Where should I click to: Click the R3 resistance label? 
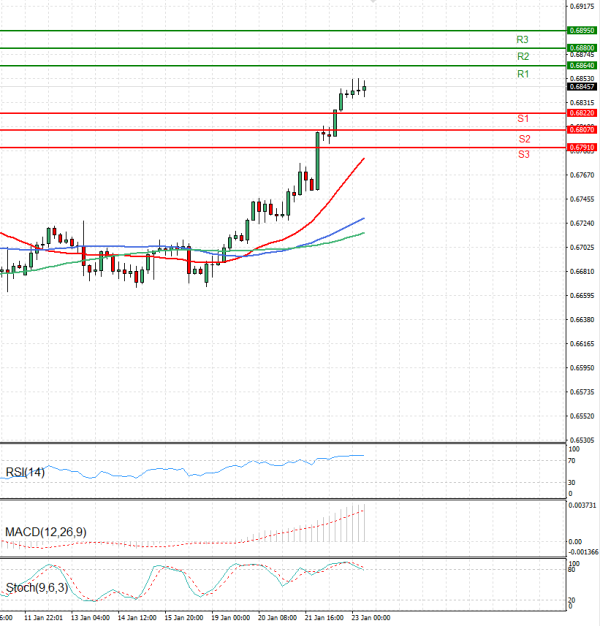click(x=522, y=40)
